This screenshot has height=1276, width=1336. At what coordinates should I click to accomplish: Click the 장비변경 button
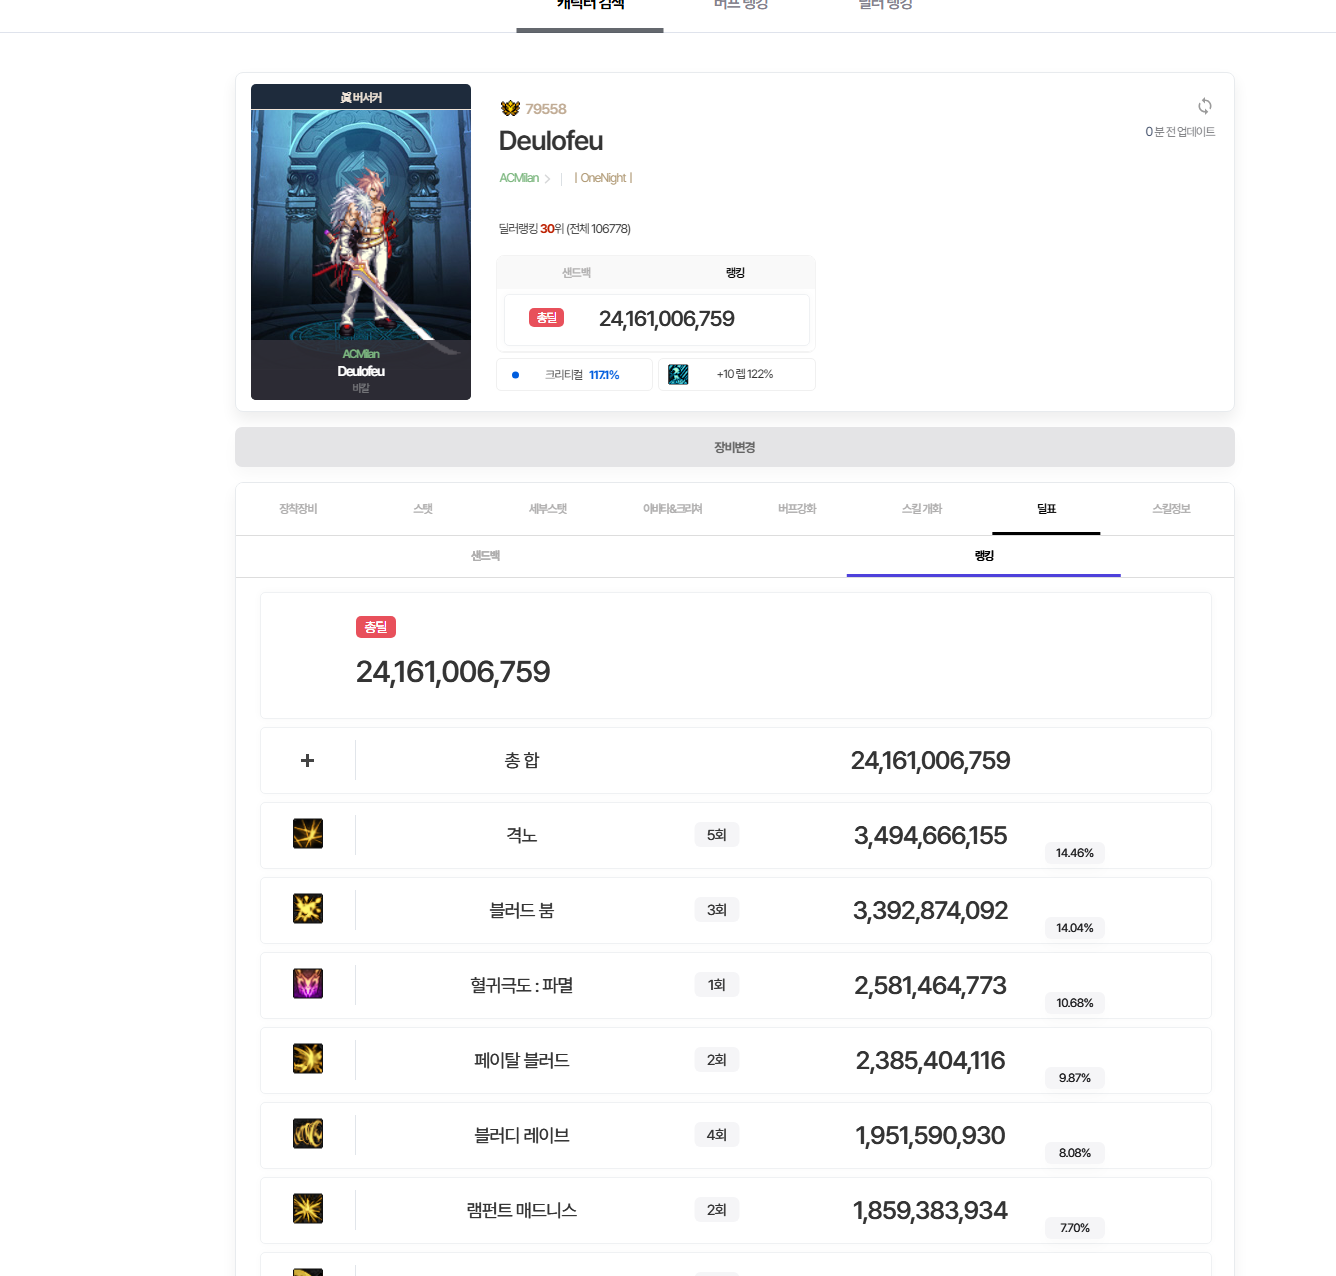[735, 447]
